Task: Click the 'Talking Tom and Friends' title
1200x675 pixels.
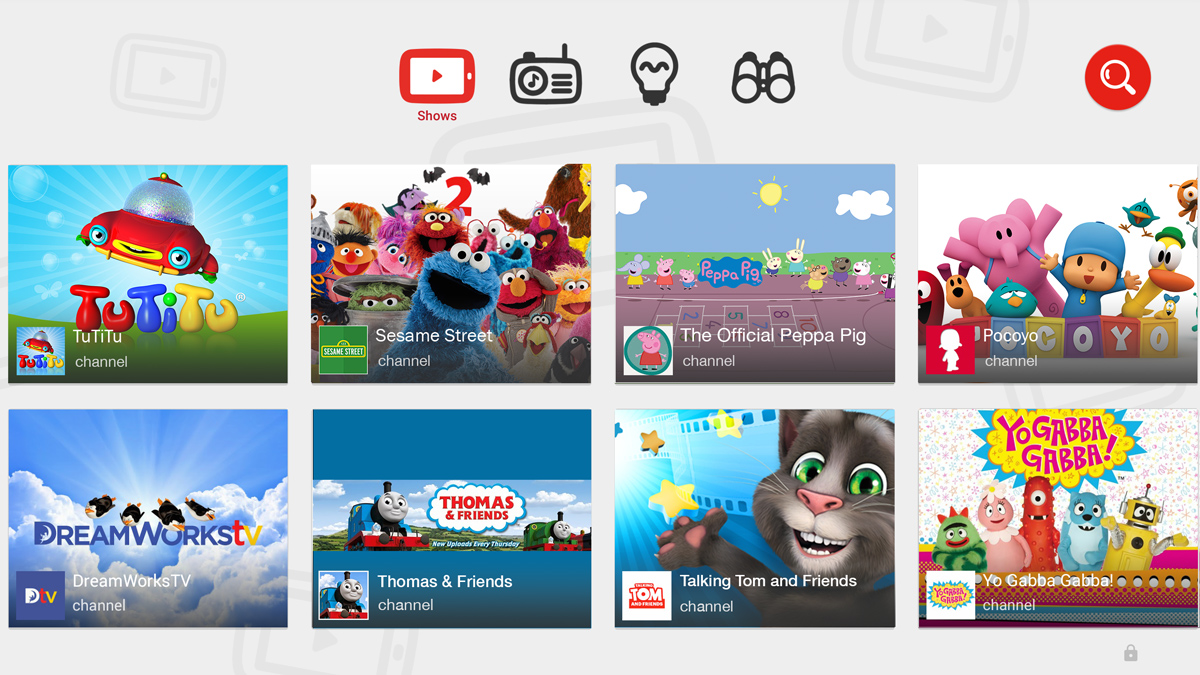Action: coord(768,581)
